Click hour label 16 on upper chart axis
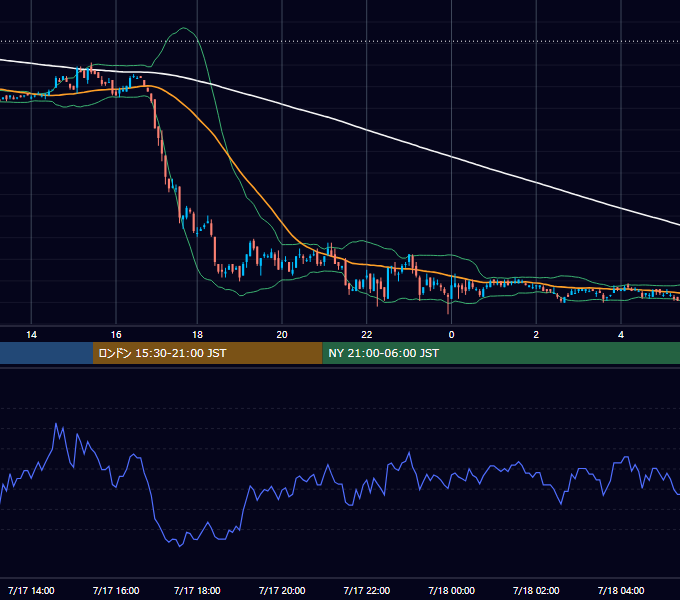Screen dimensions: 680x600 tap(116, 335)
